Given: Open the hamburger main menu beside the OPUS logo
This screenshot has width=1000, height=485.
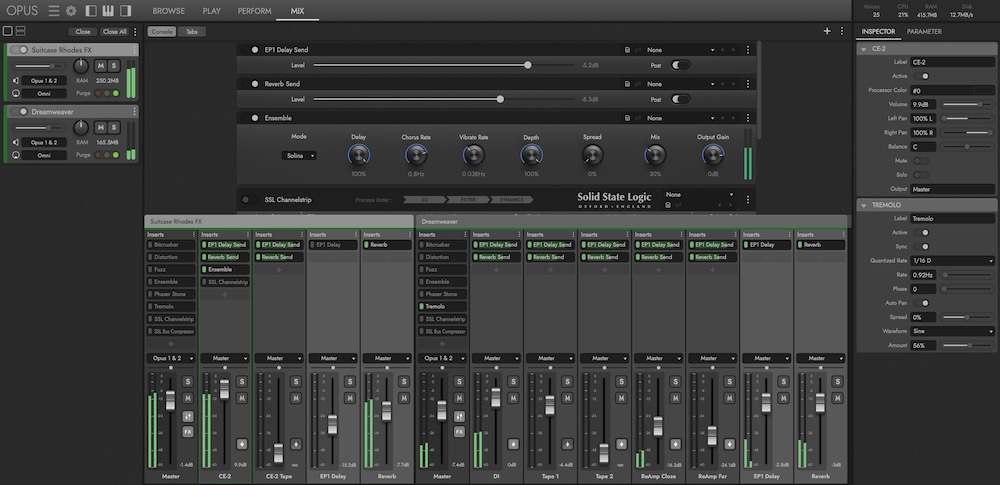Looking at the screenshot, I should coord(54,11).
